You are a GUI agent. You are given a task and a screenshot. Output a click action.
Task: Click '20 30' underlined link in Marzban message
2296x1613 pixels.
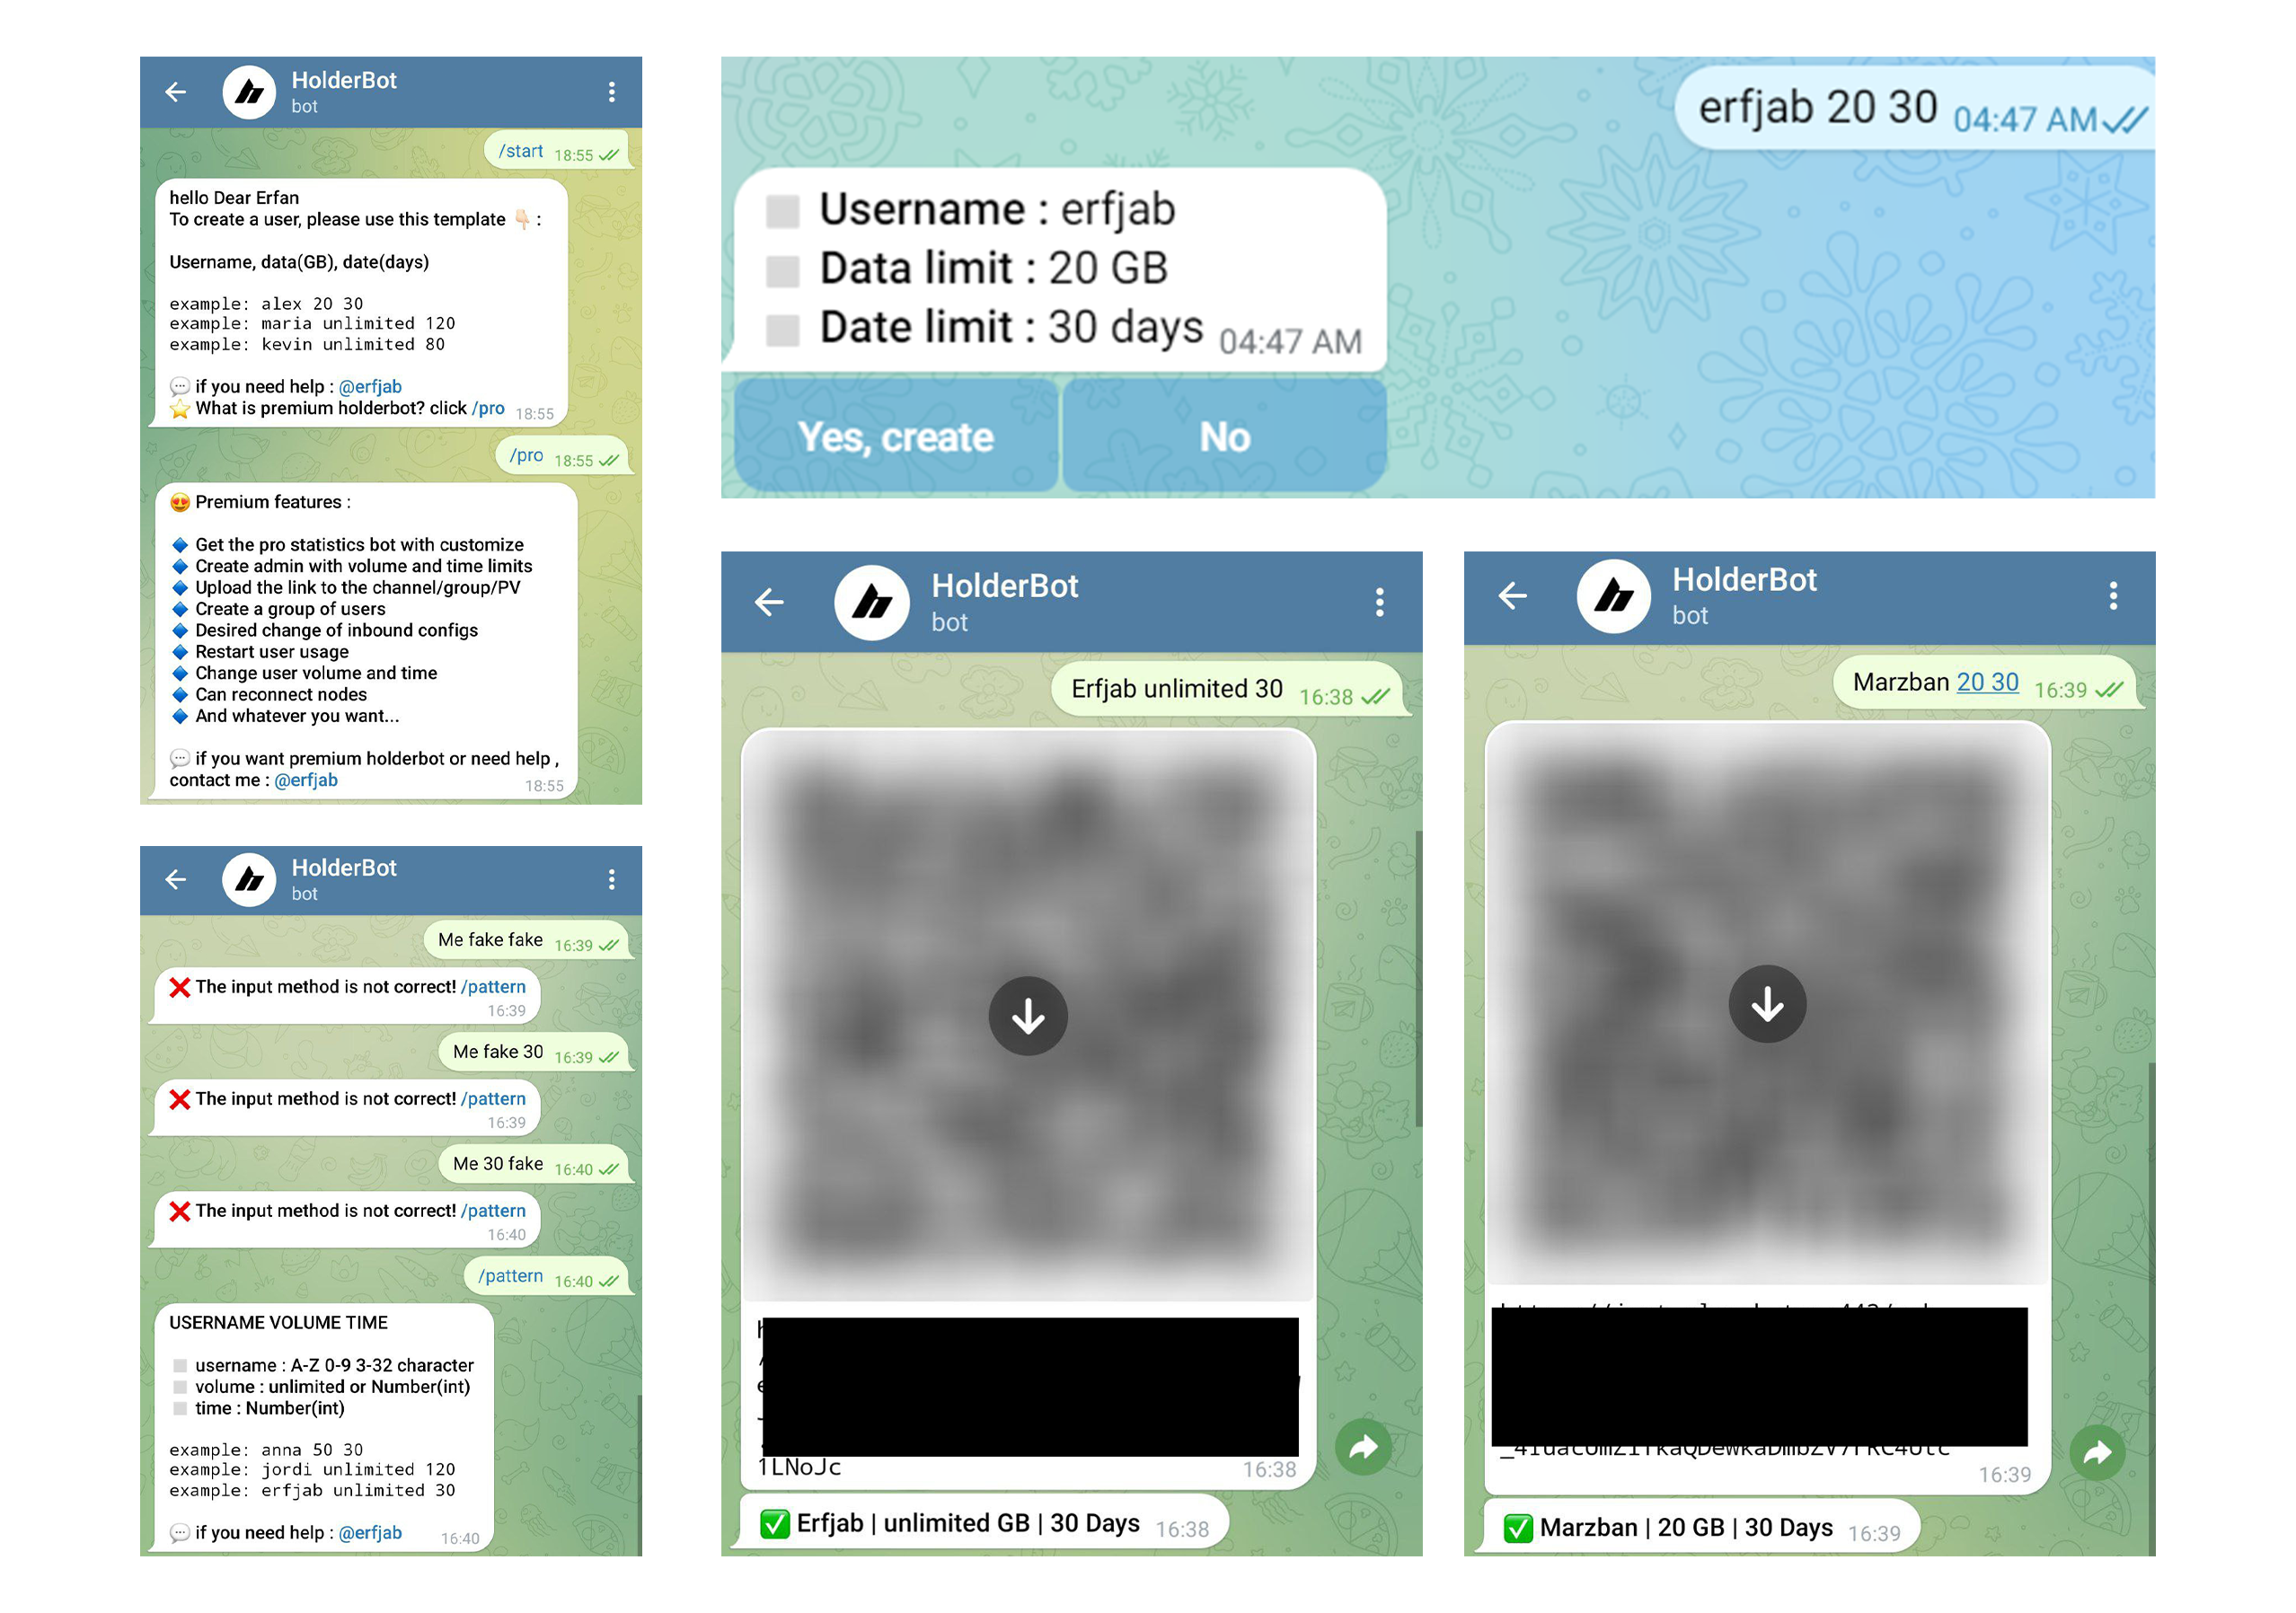coord(1987,682)
